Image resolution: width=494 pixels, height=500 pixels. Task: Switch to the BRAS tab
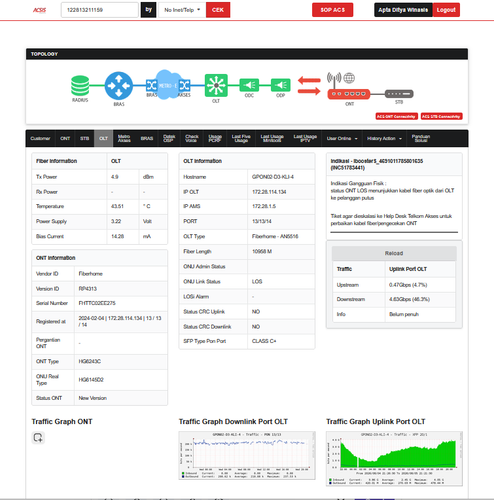coord(147,138)
